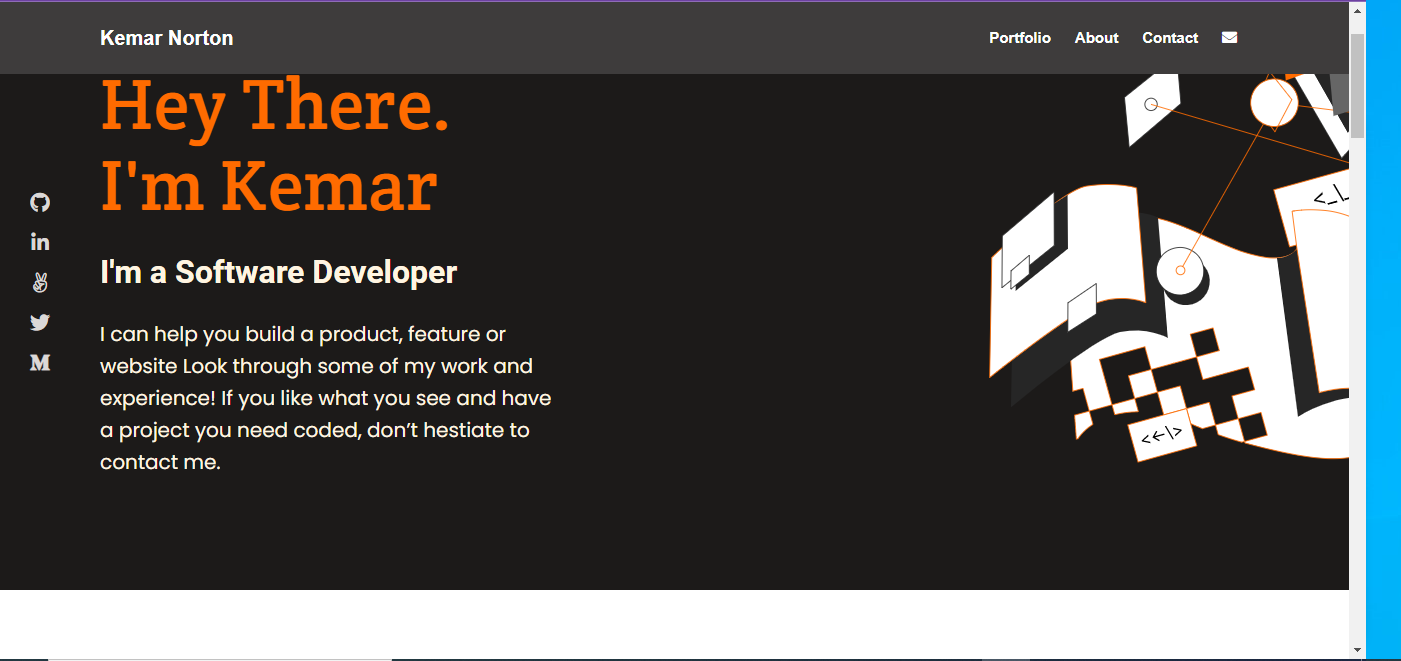Open the GitHub profile icon
Screen dimensions: 1401x661
40,202
